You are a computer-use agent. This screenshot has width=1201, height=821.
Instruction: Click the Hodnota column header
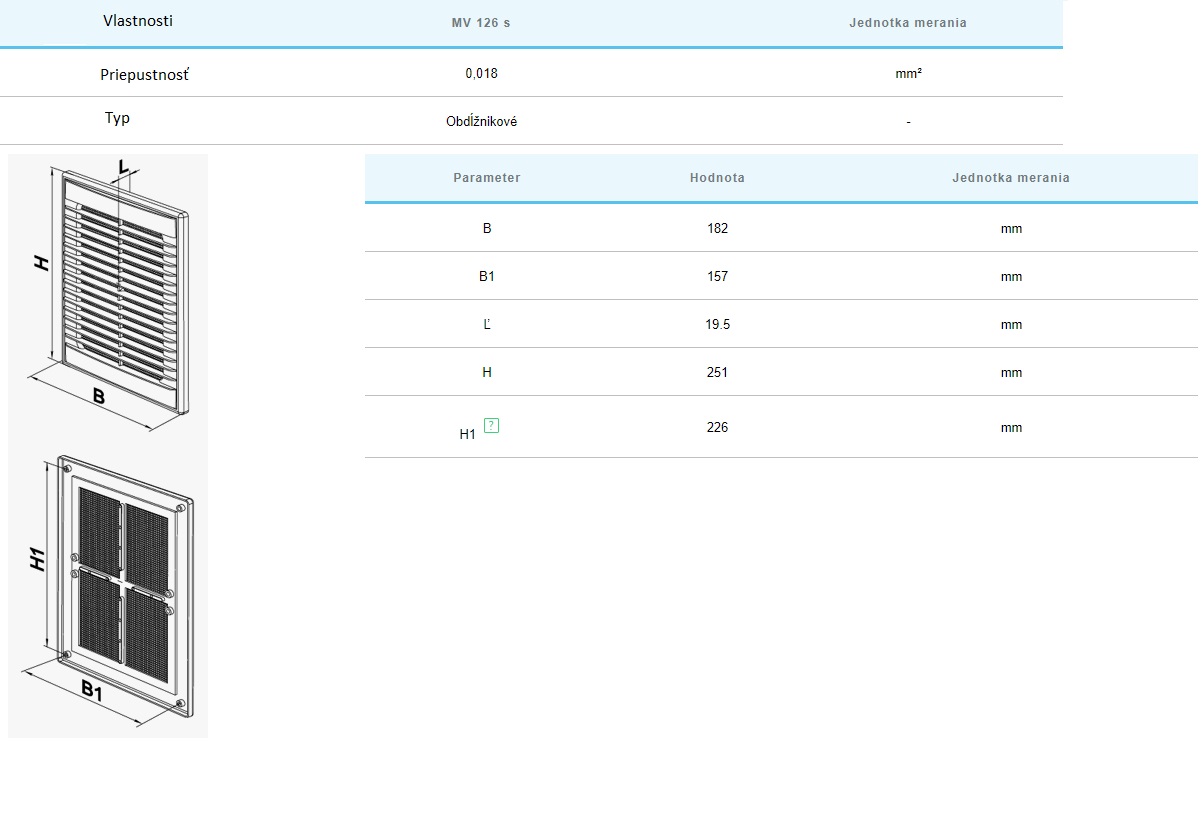tap(717, 177)
